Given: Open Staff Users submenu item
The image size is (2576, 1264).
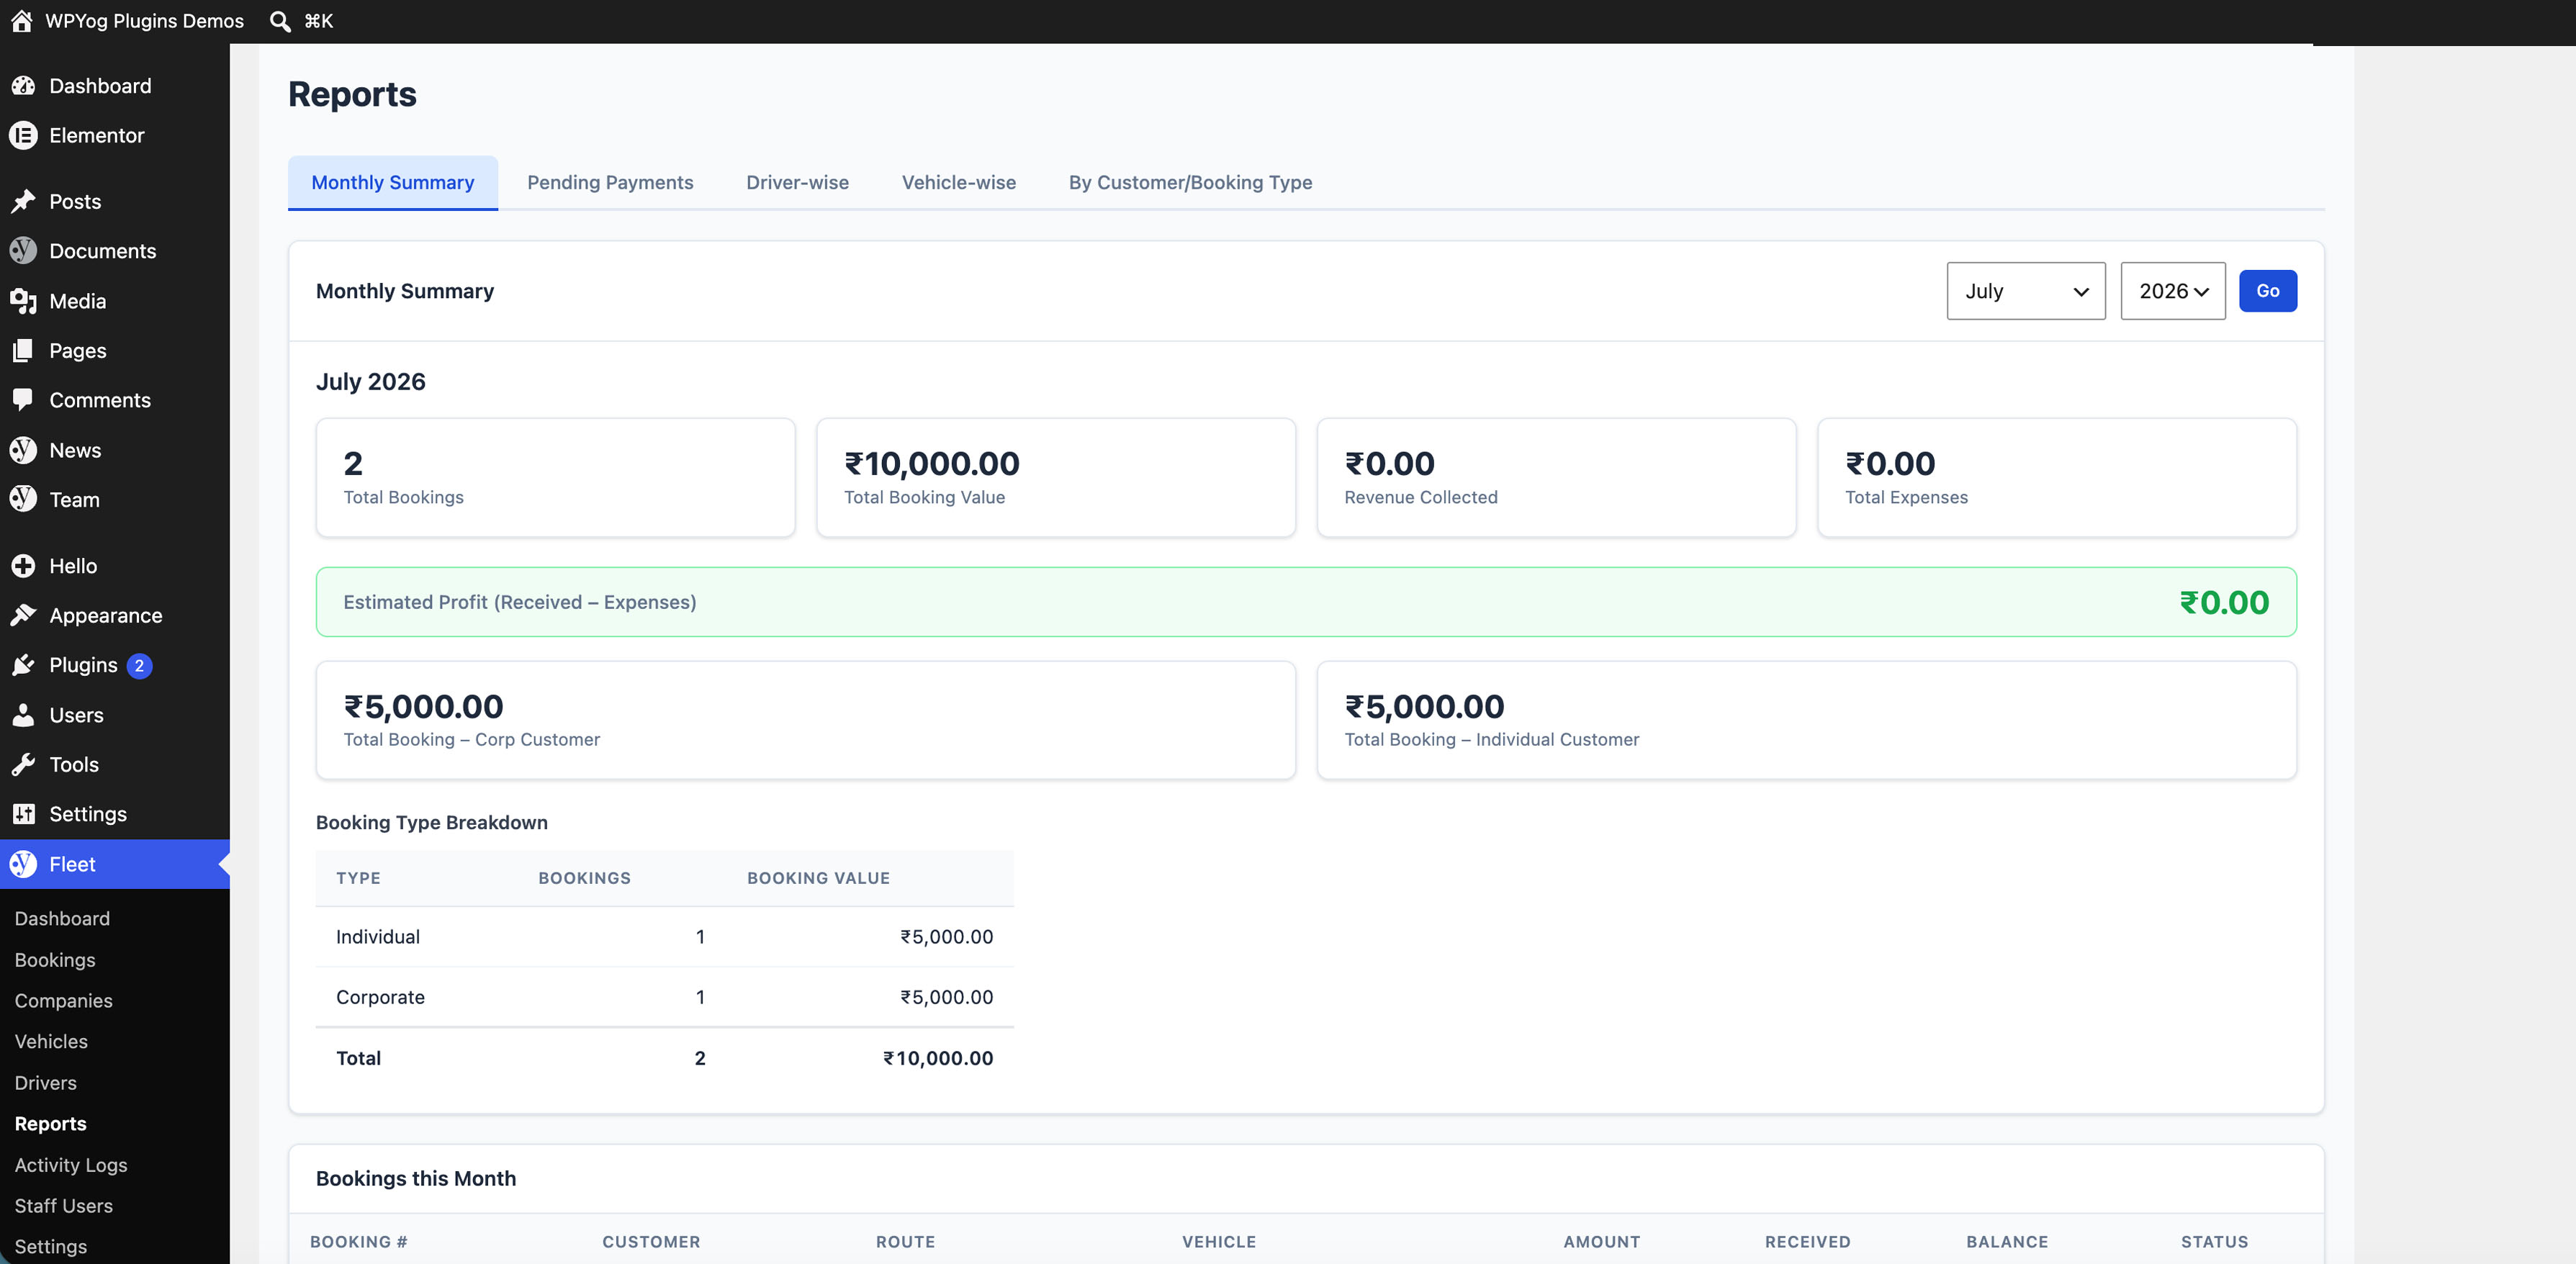Looking at the screenshot, I should click(x=63, y=1206).
